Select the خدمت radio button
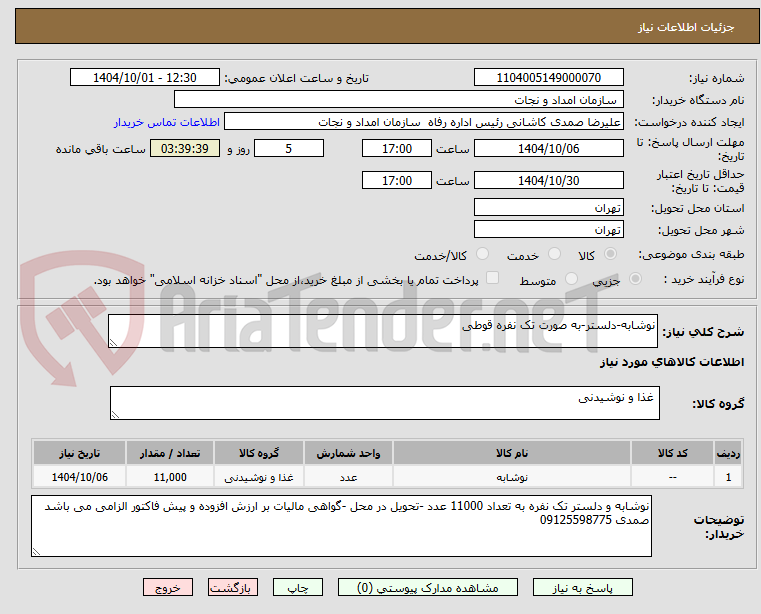This screenshot has width=761, height=614. (554, 254)
